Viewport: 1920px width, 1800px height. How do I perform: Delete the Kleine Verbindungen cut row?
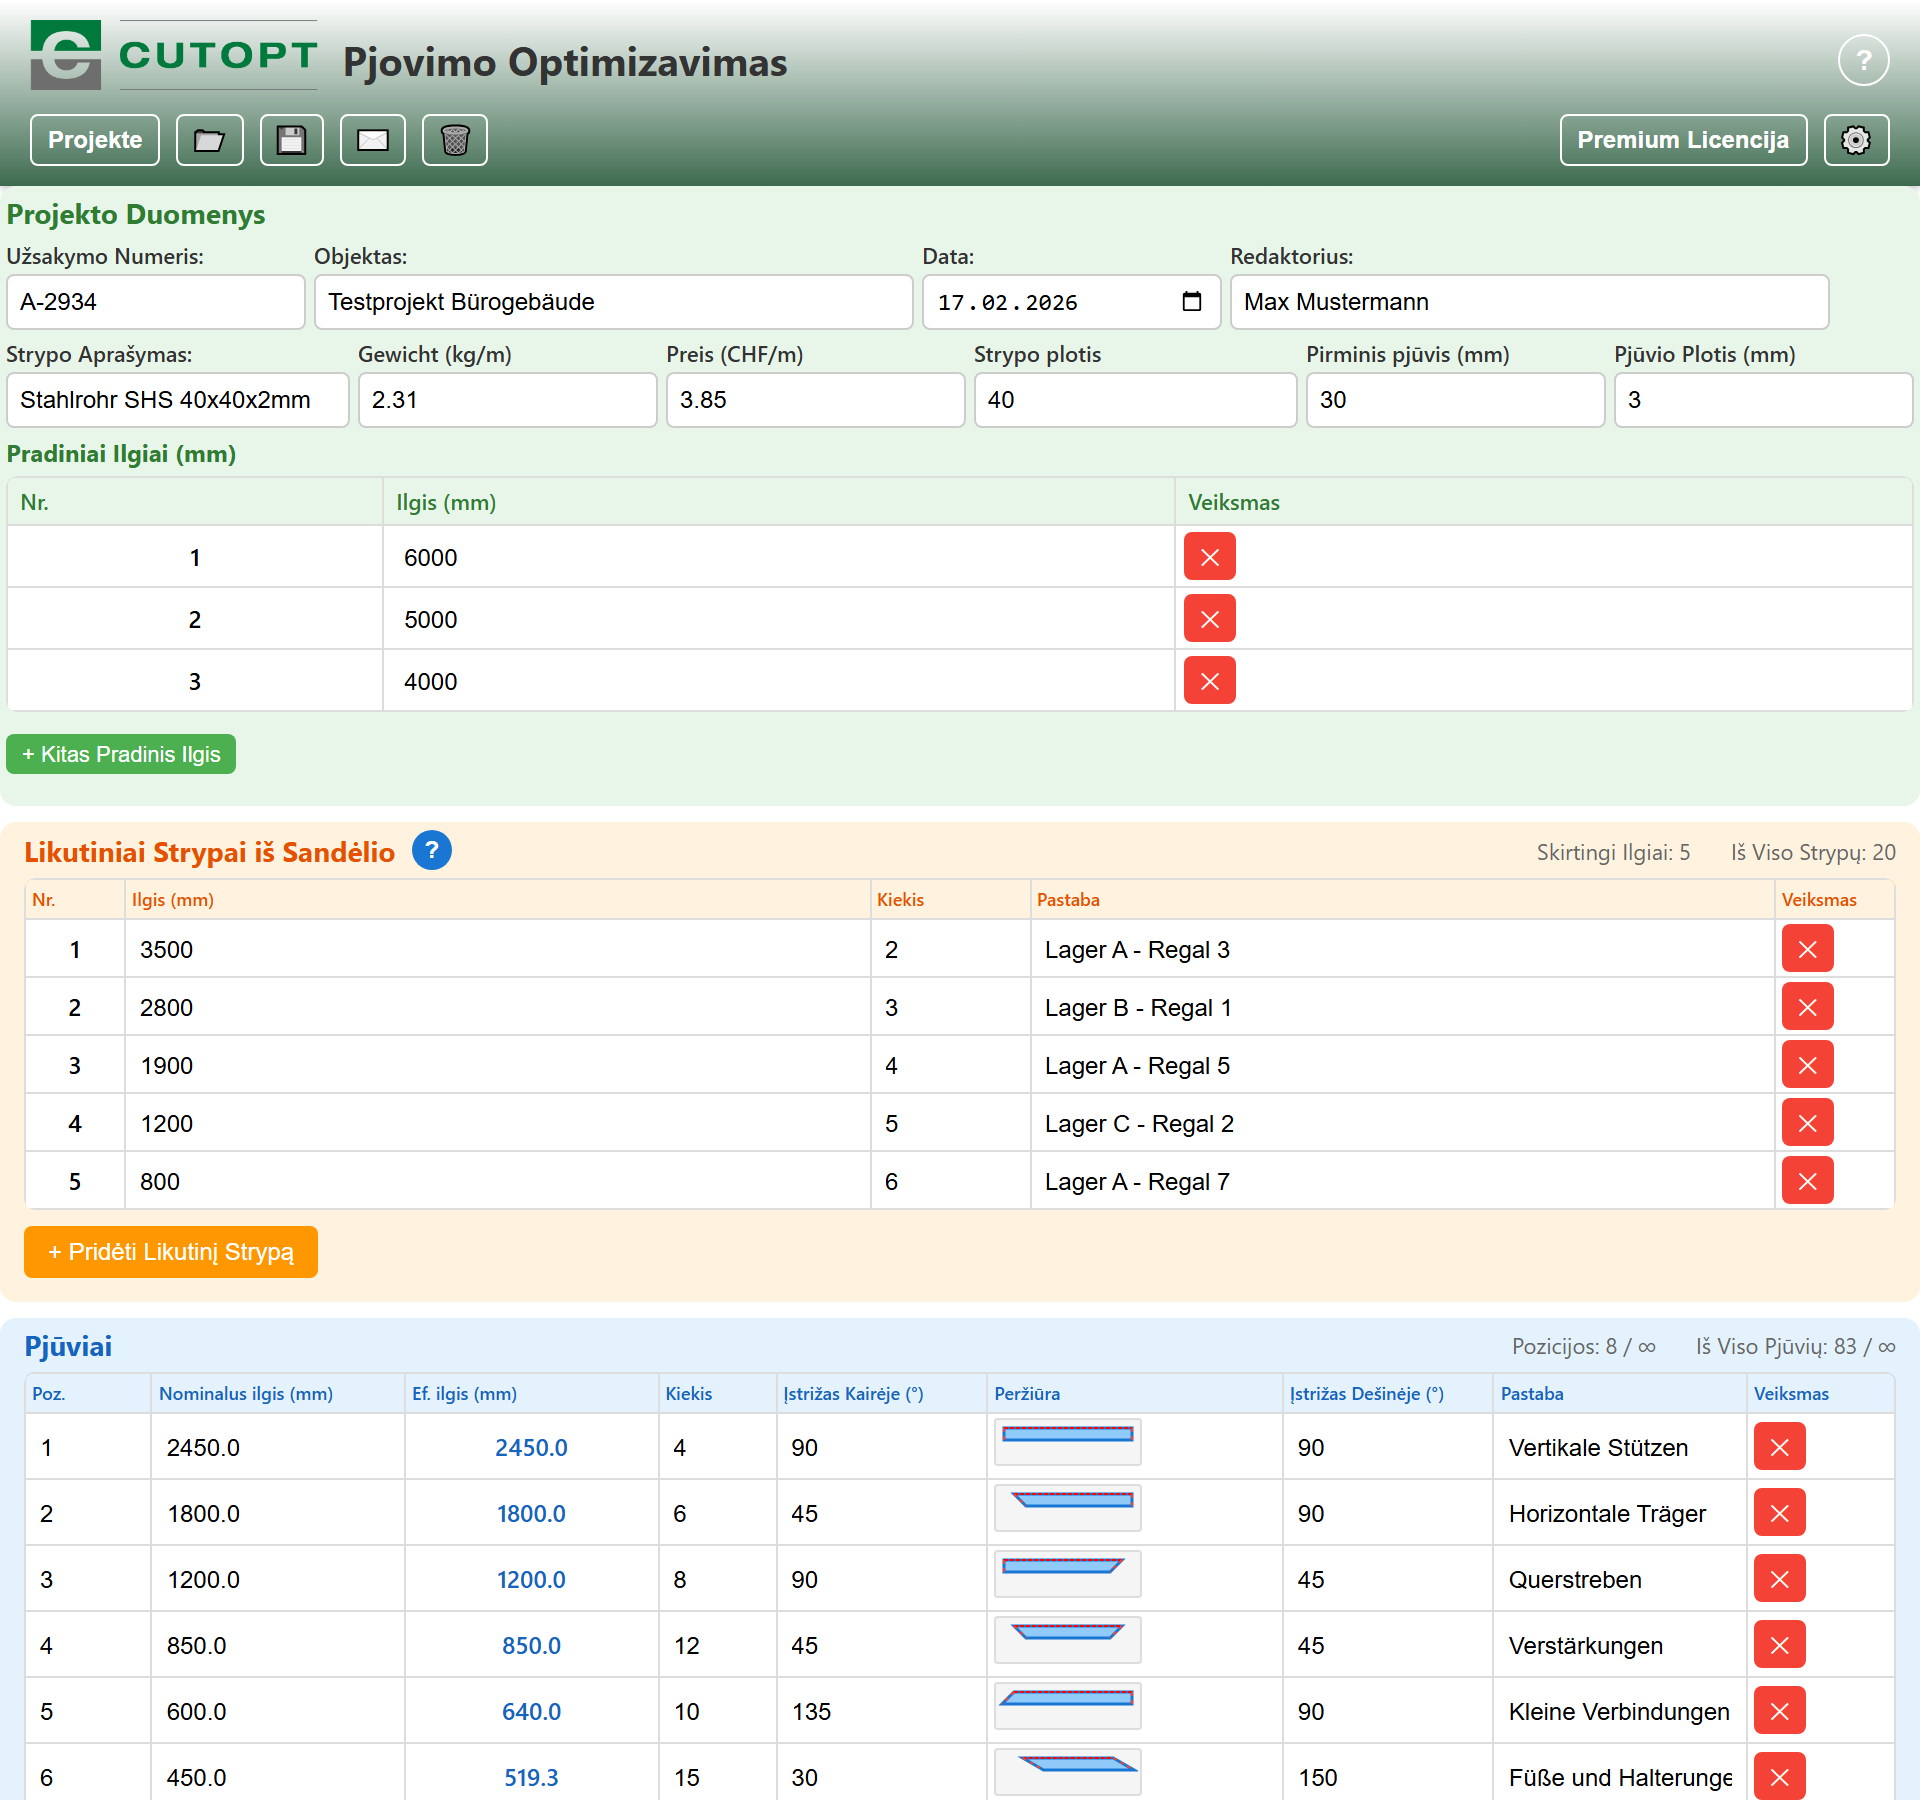(1779, 1711)
